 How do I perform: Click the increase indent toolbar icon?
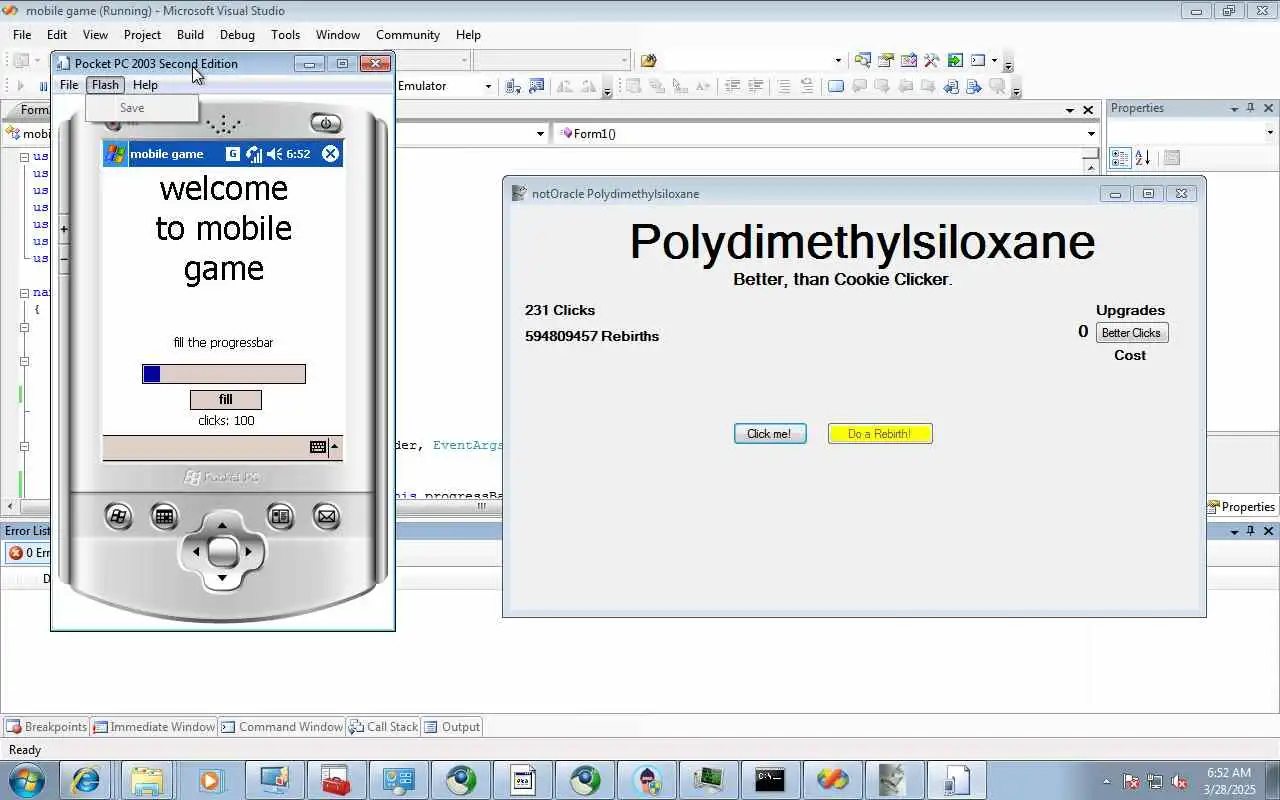point(756,86)
